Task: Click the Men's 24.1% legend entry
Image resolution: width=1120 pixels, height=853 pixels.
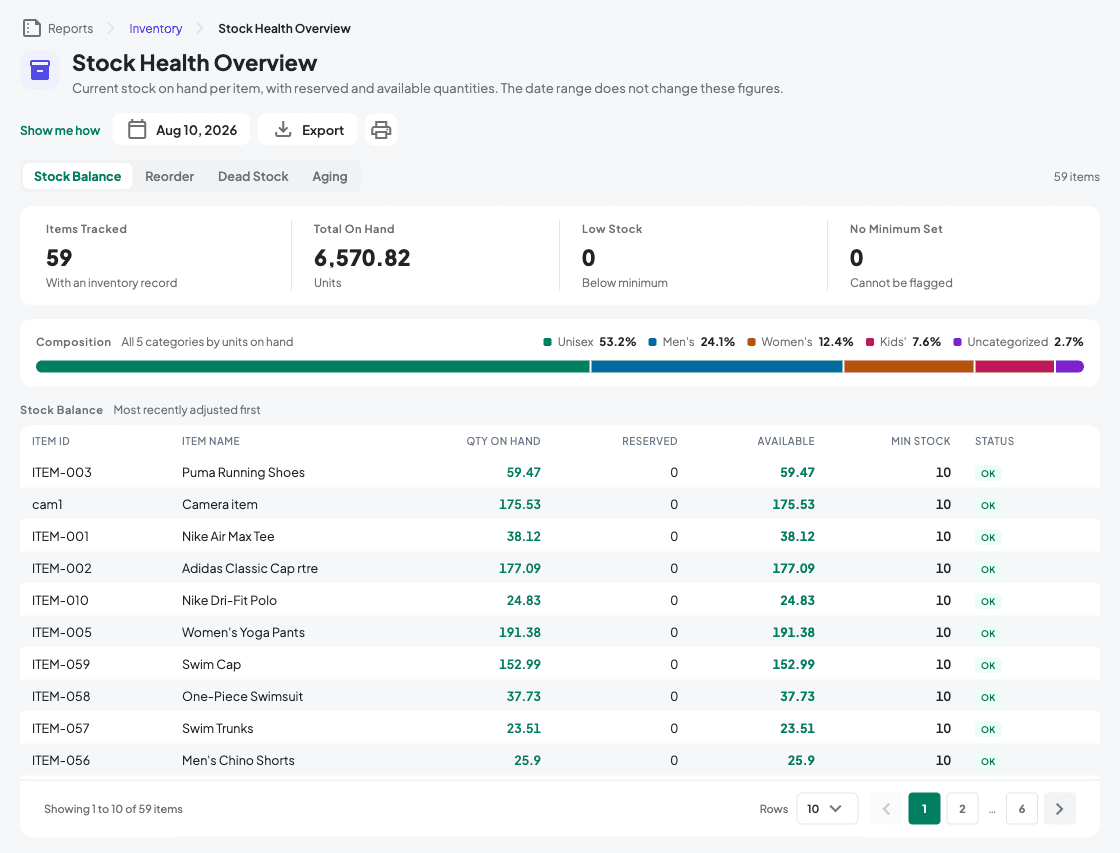Action: point(691,342)
